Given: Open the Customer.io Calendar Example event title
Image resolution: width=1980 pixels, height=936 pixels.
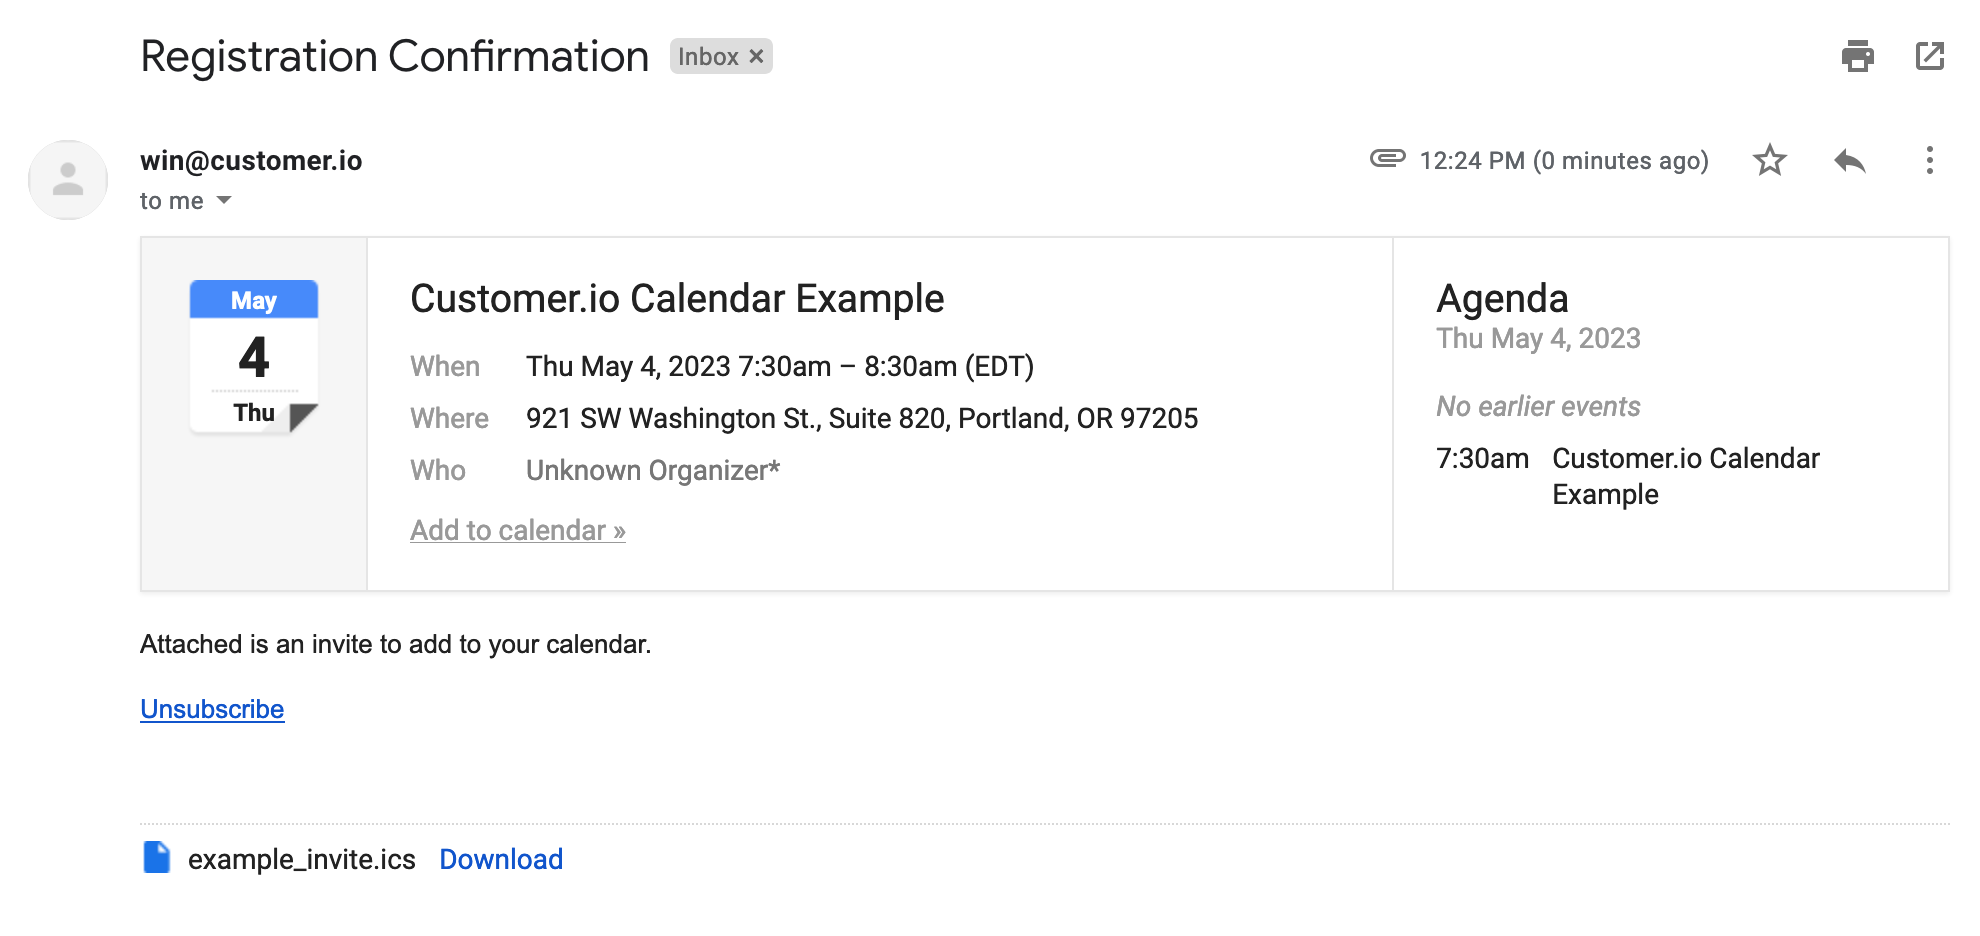Looking at the screenshot, I should pos(677,298).
